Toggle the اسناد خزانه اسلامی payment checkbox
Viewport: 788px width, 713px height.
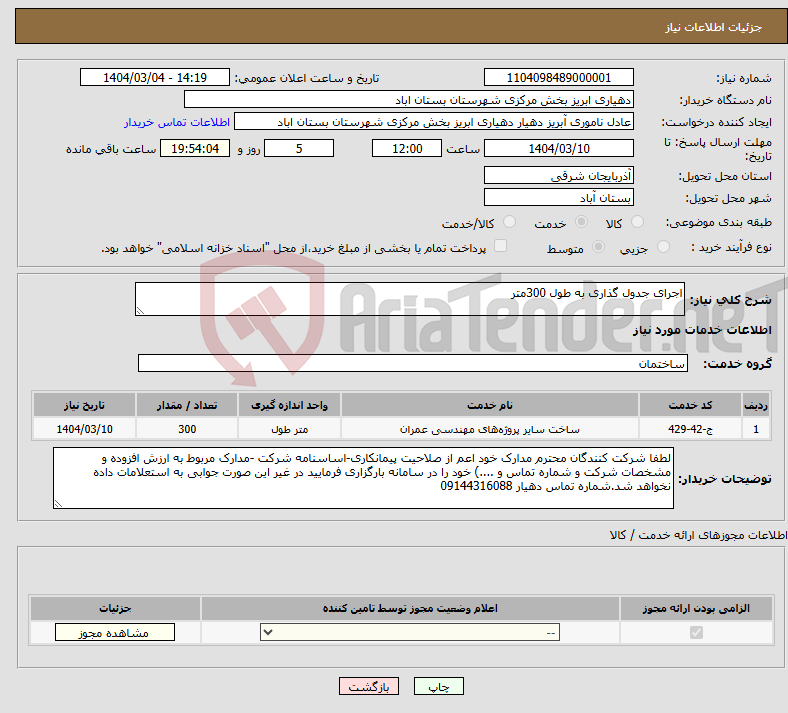click(x=501, y=246)
